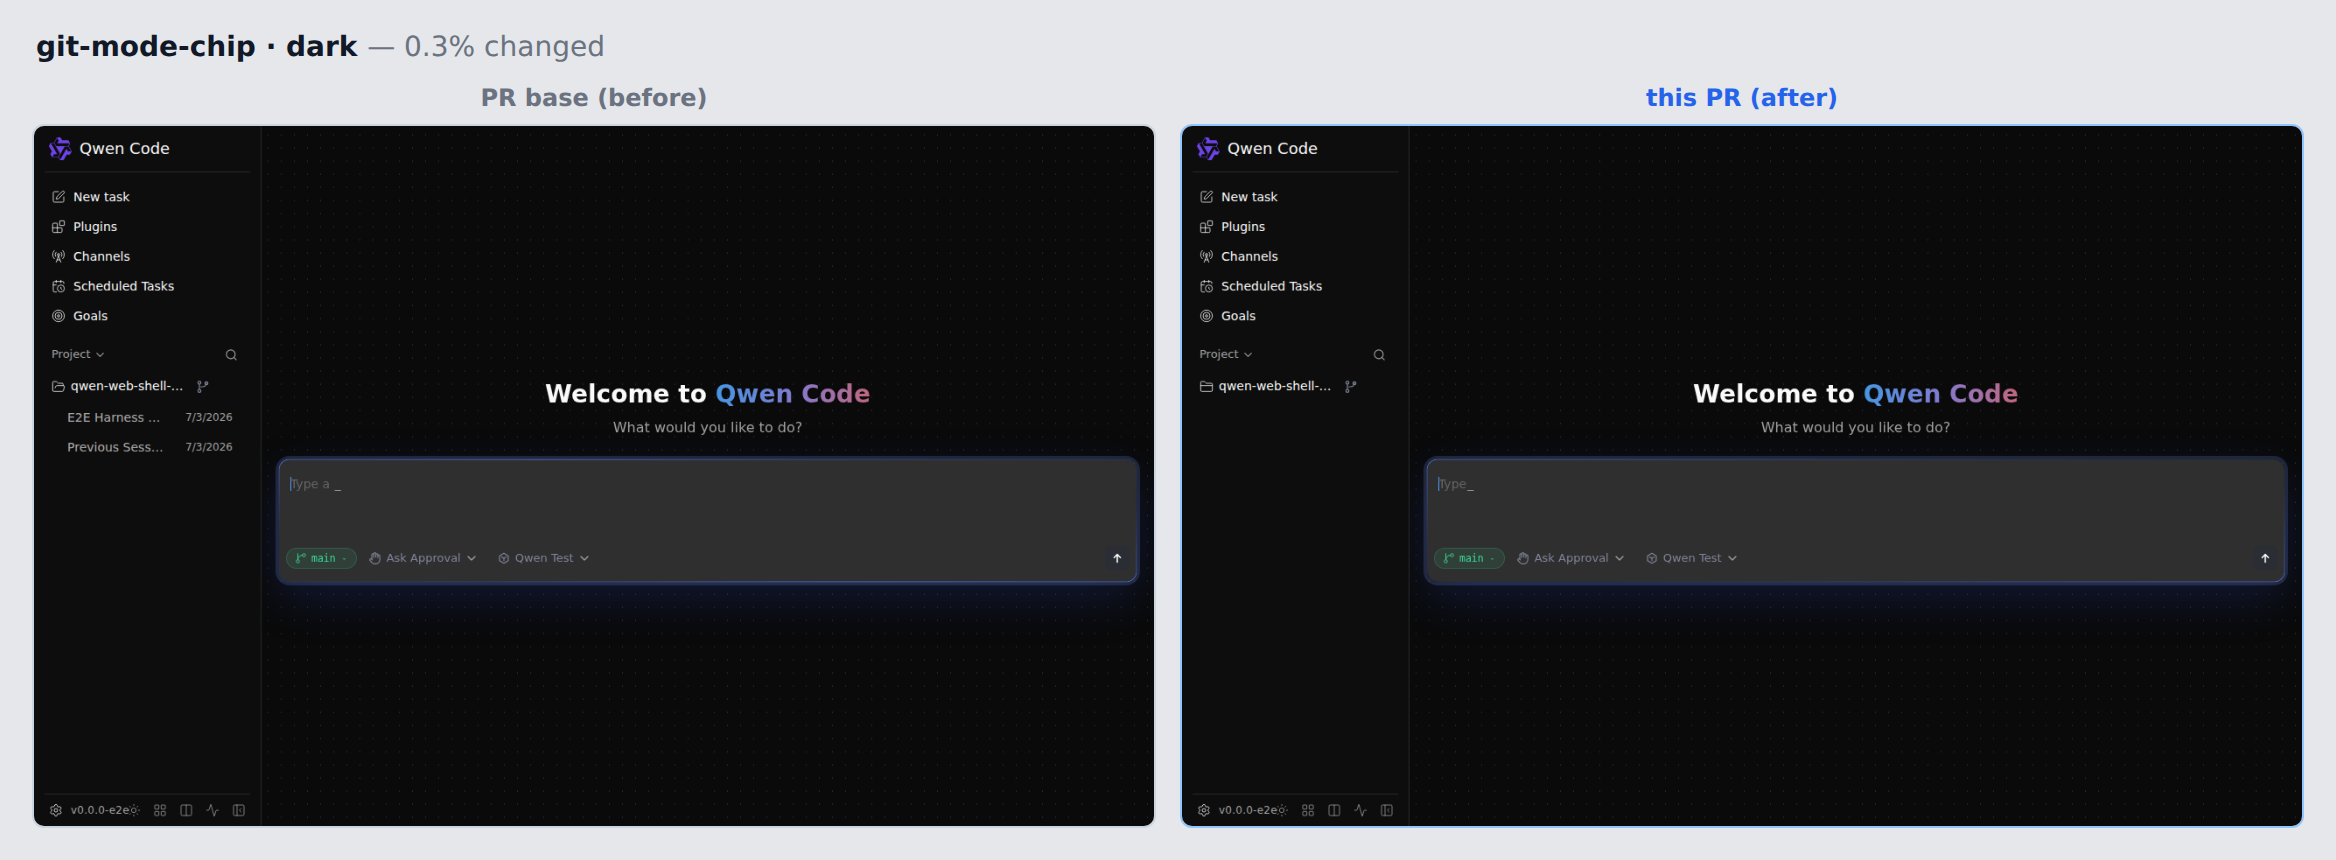The height and width of the screenshot is (860, 2336).
Task: Open main branch chip in before panel
Action: 321,558
